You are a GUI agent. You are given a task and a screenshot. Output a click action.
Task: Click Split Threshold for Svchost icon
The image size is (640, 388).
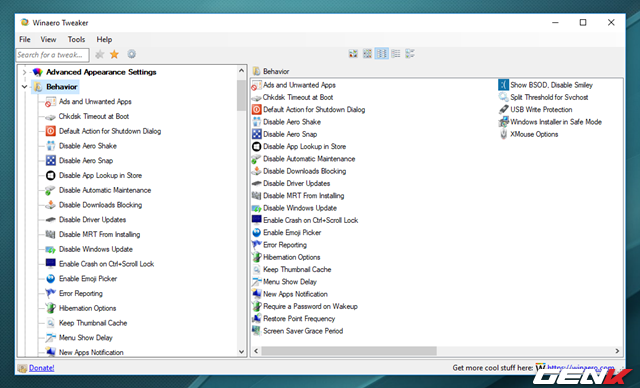(x=503, y=97)
